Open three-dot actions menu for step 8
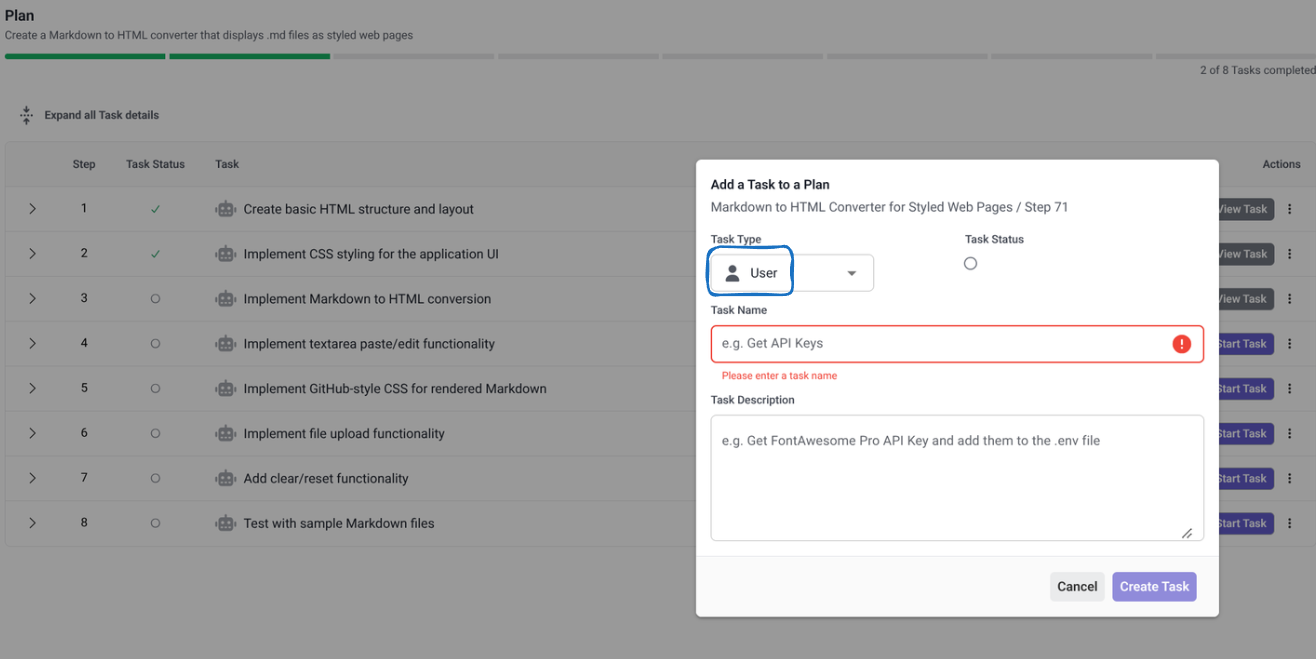Screen dimensions: 1316x659 [1289, 523]
